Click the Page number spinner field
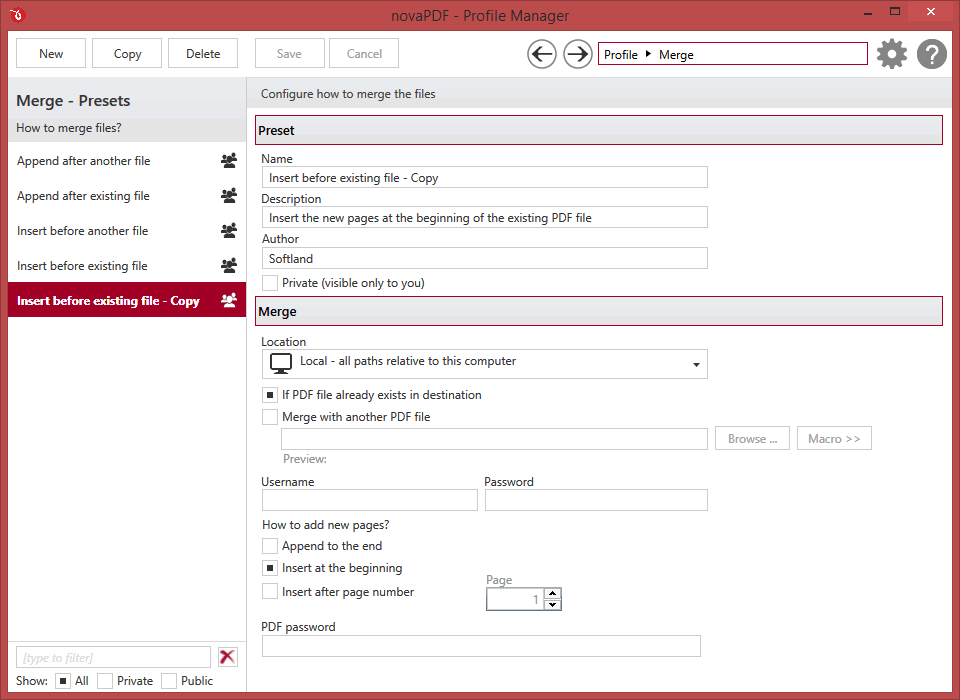The width and height of the screenshot is (960, 700). (516, 599)
